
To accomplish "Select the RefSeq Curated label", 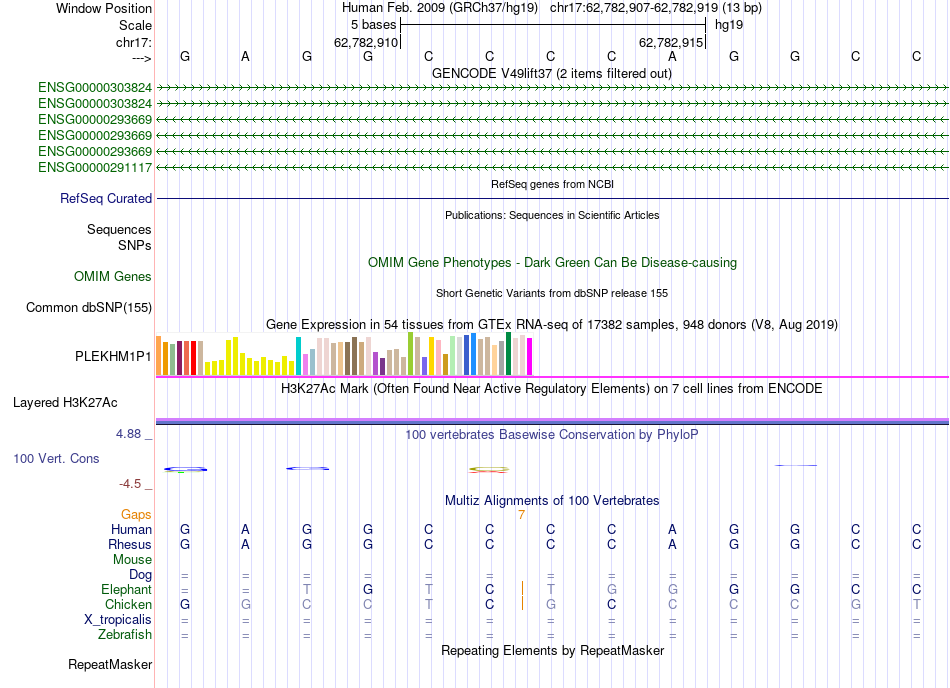I will pyautogui.click(x=106, y=199).
